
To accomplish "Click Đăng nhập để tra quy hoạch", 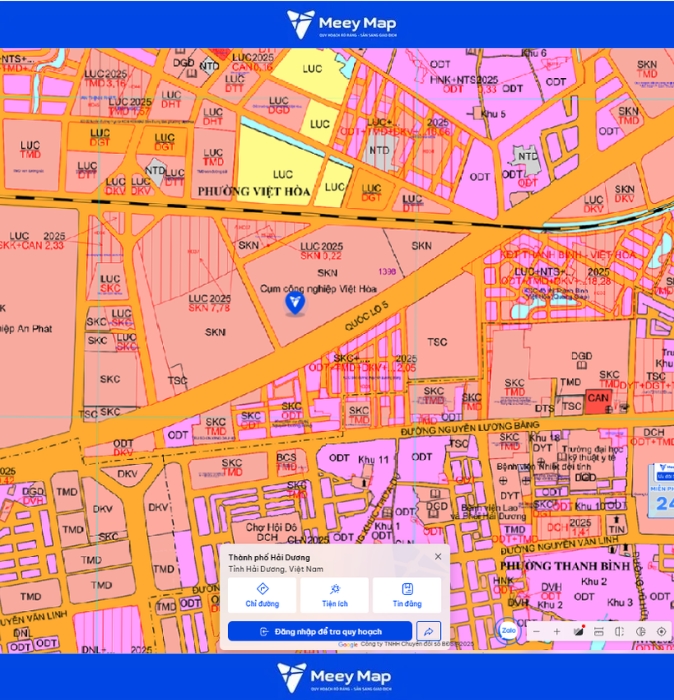I will (320, 631).
